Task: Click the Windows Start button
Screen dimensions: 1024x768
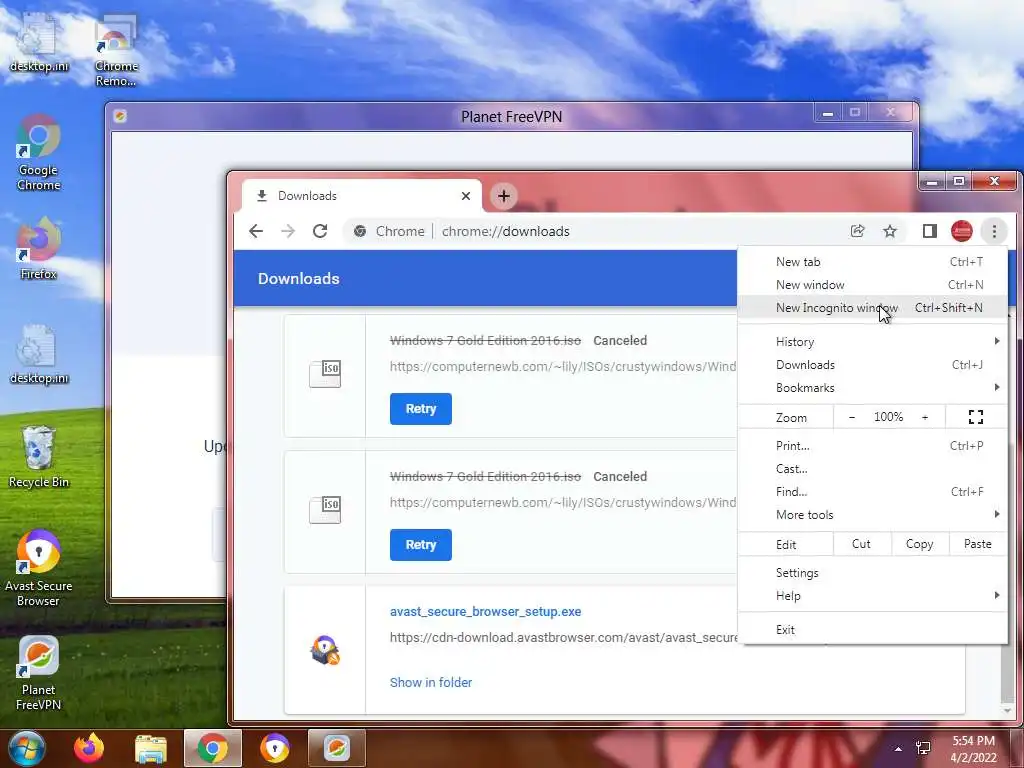Action: tap(26, 748)
